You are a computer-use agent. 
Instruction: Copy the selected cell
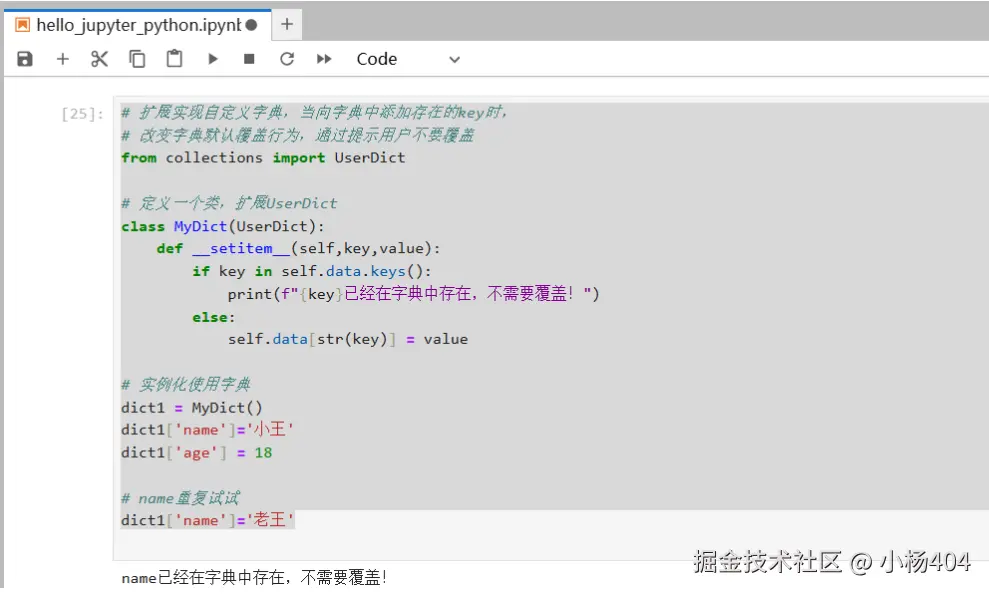click(137, 59)
